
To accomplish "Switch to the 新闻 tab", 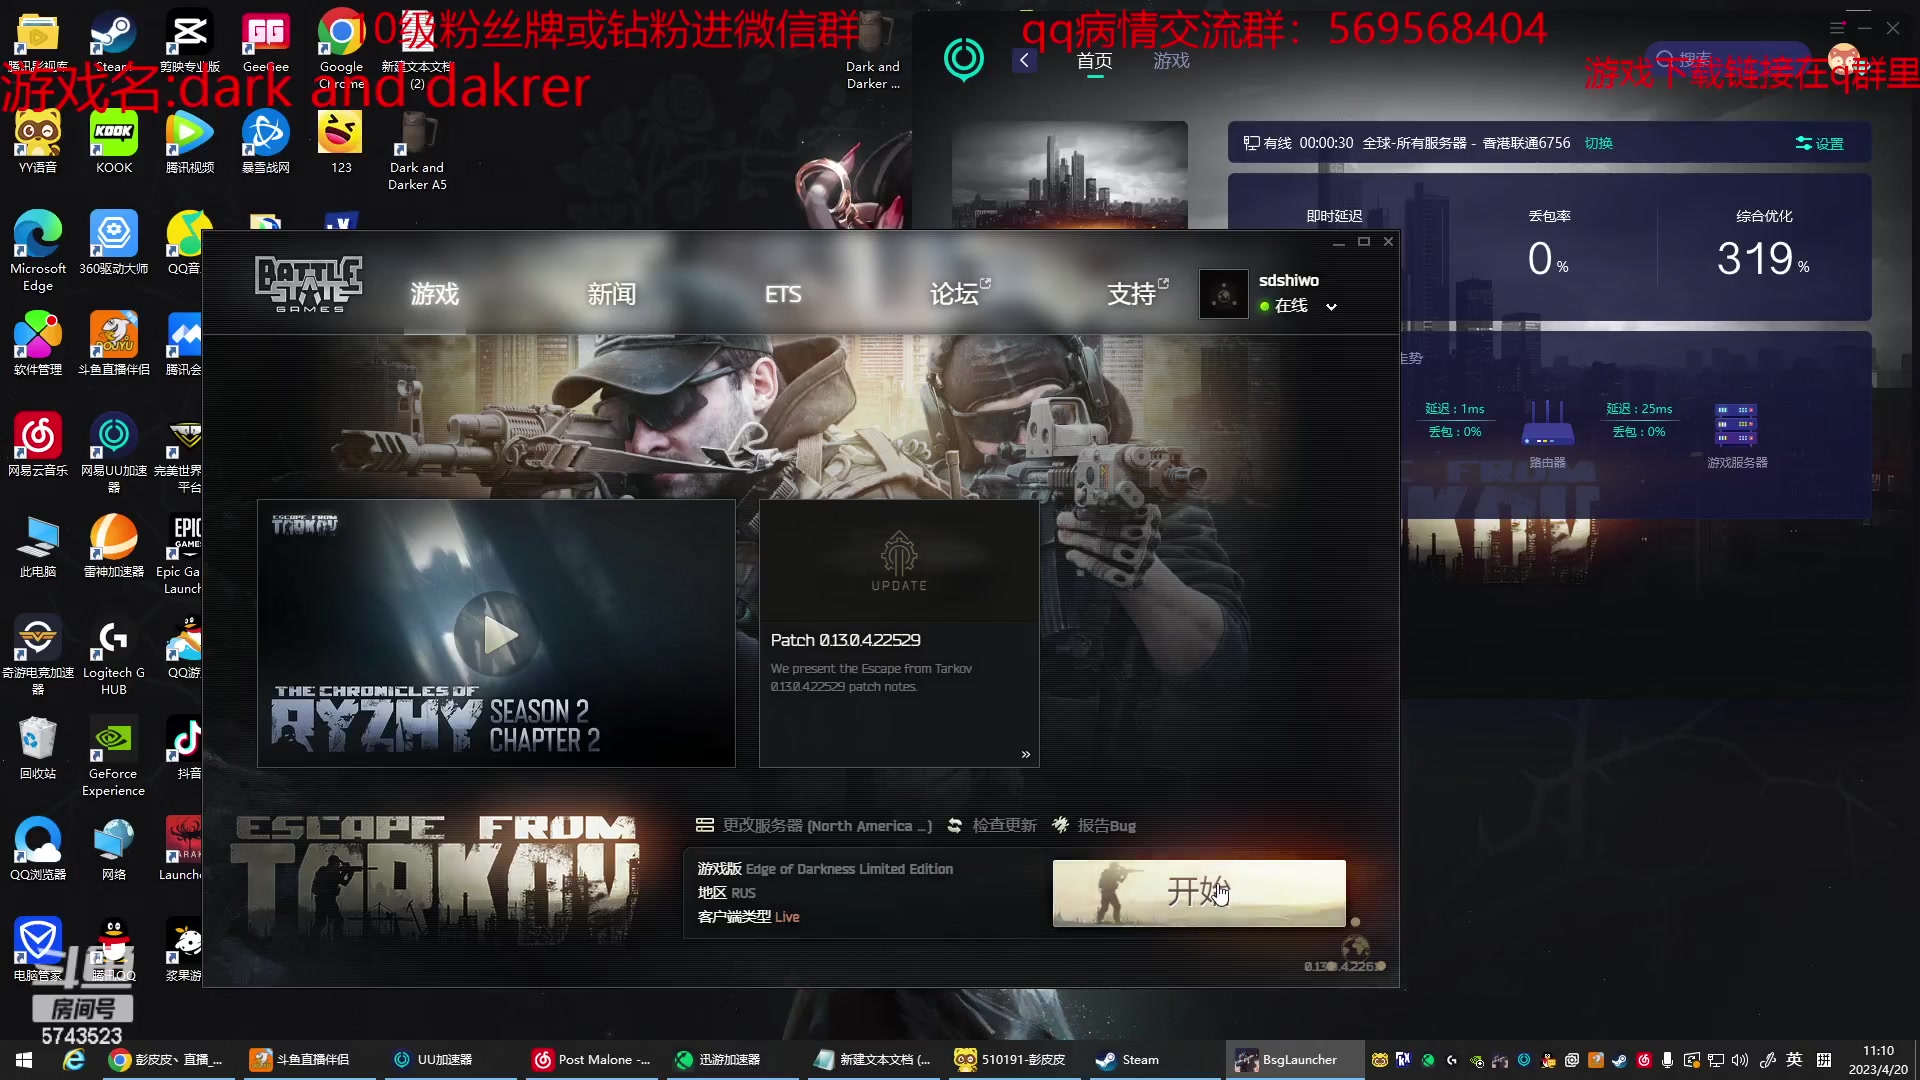I will [x=611, y=294].
